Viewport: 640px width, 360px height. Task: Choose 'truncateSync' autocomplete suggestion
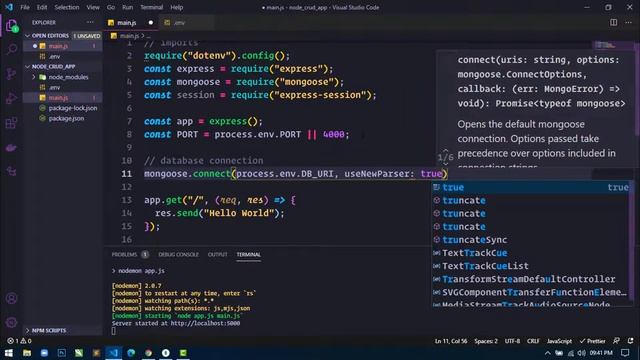[531, 240]
